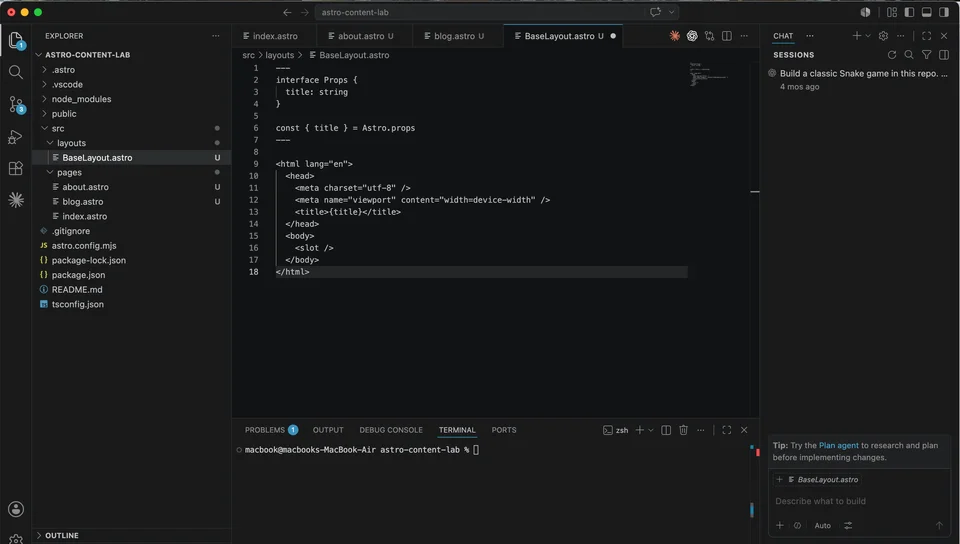Toggle the primary side bar visibility
Screen dimensions: 960x544
tap(909, 12)
